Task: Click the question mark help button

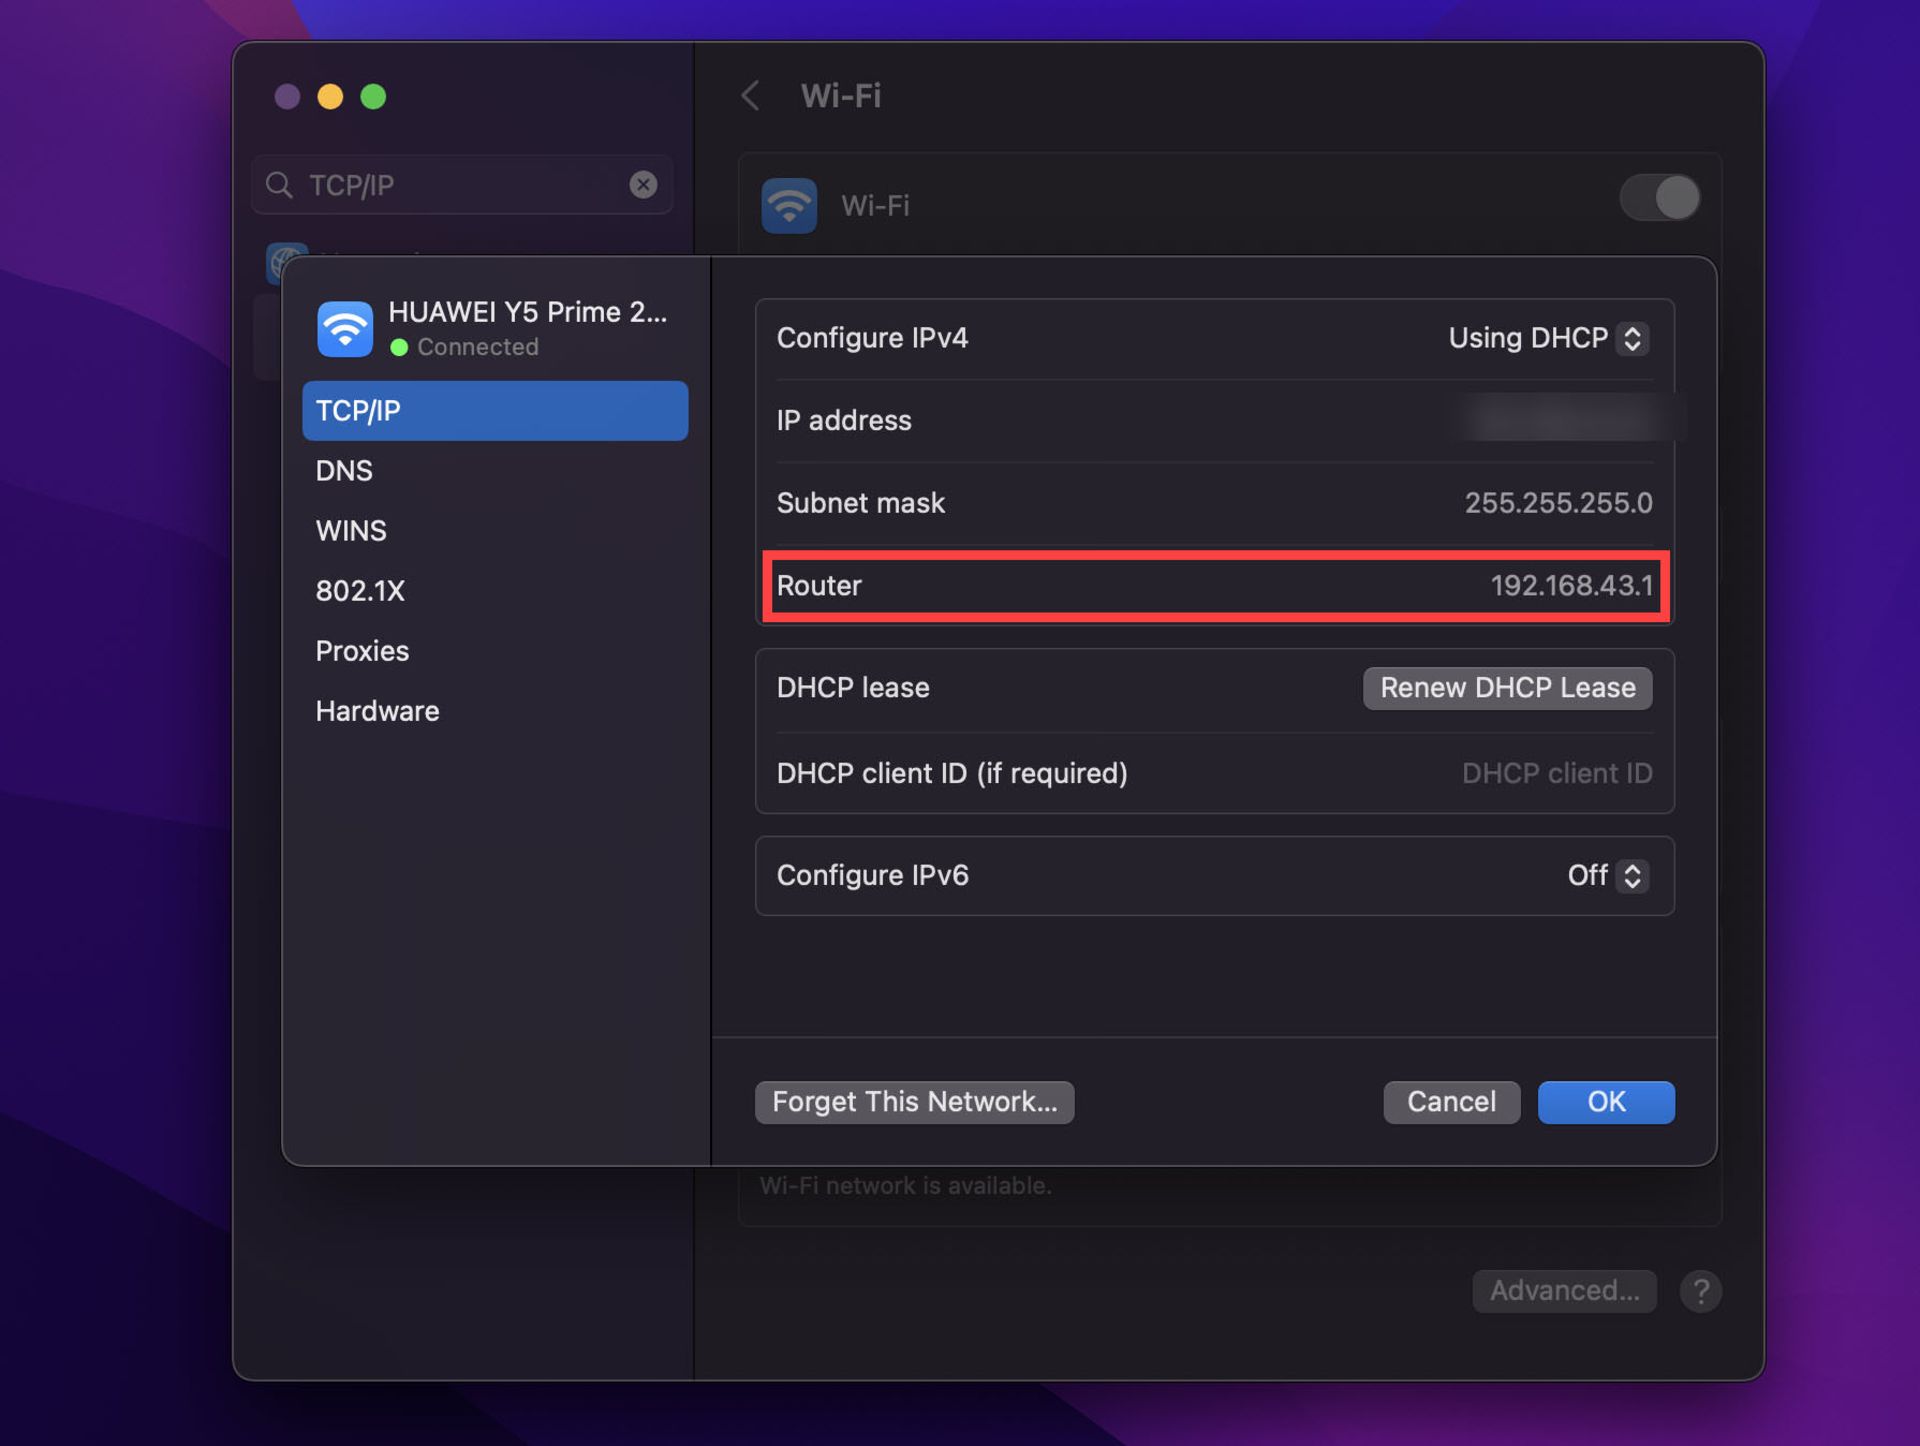Action: pyautogui.click(x=1700, y=1291)
